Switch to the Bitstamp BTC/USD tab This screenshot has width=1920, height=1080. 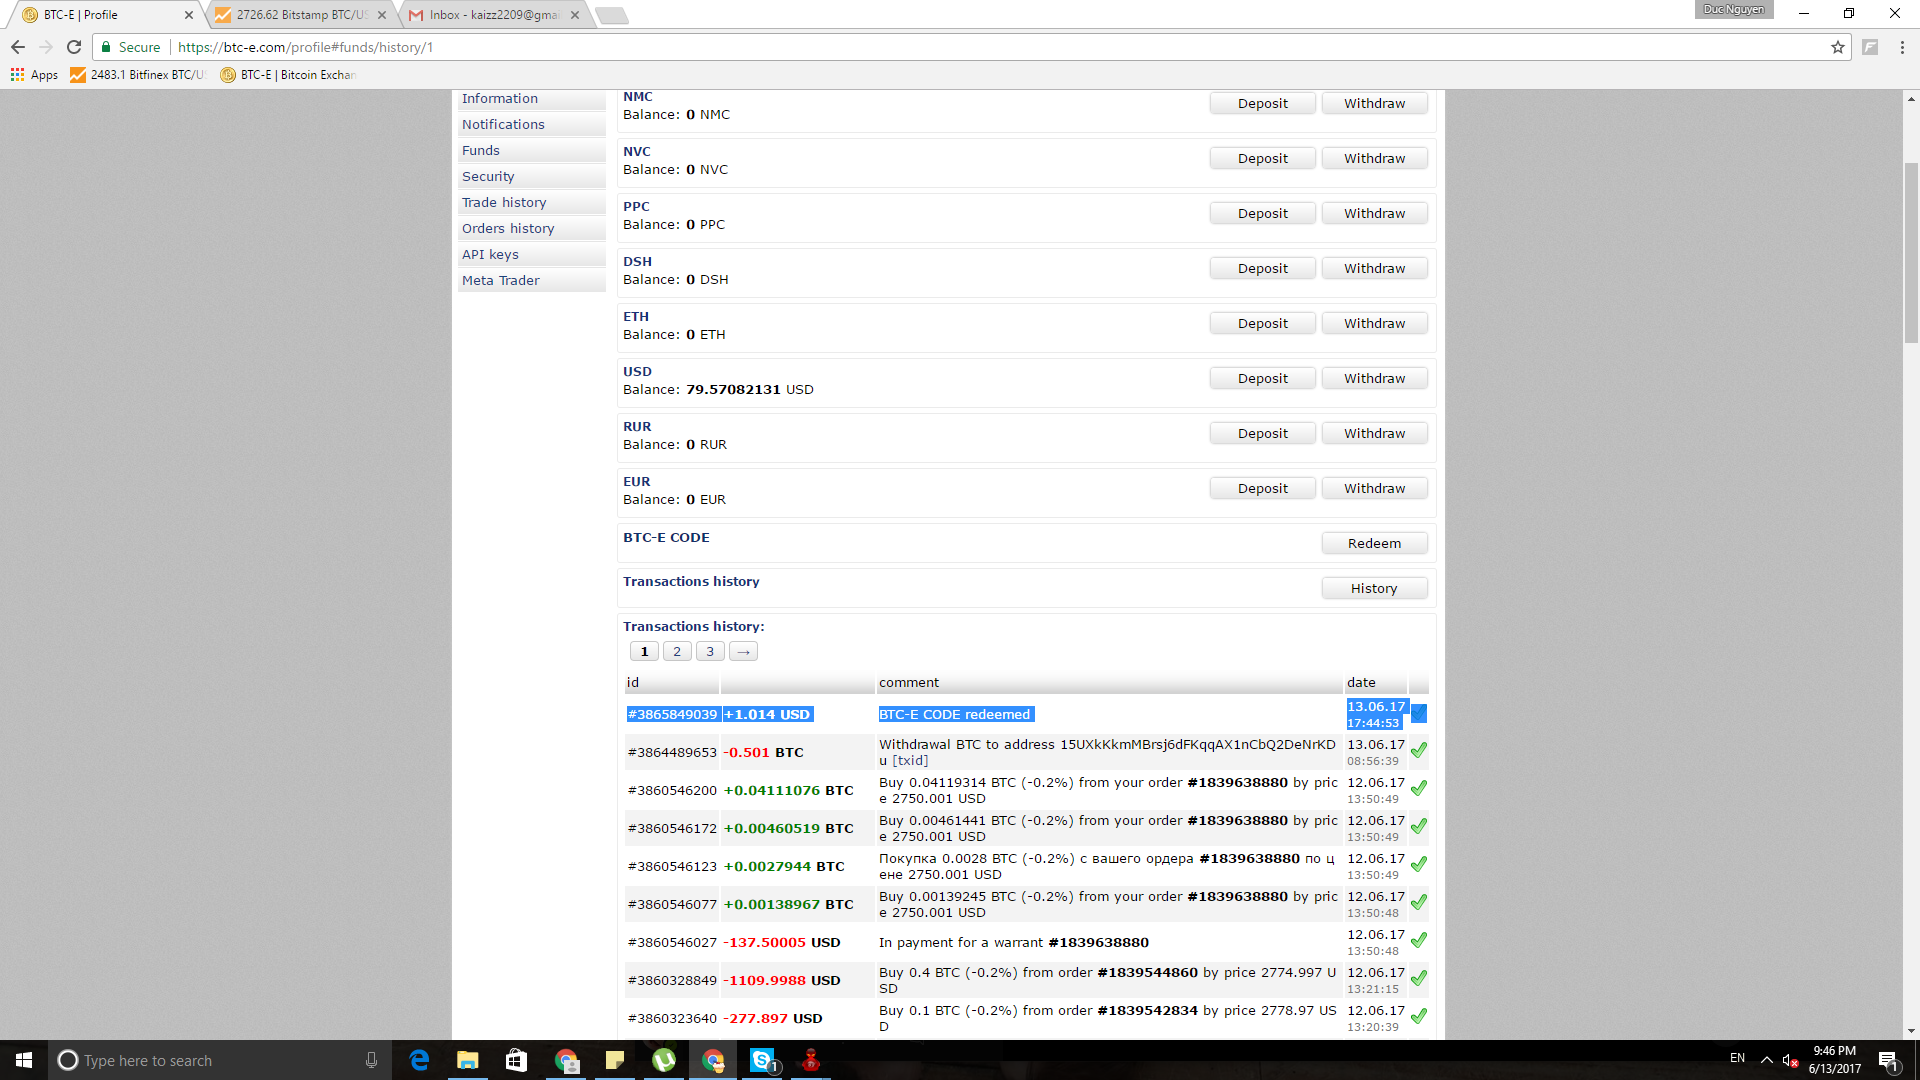pos(301,15)
